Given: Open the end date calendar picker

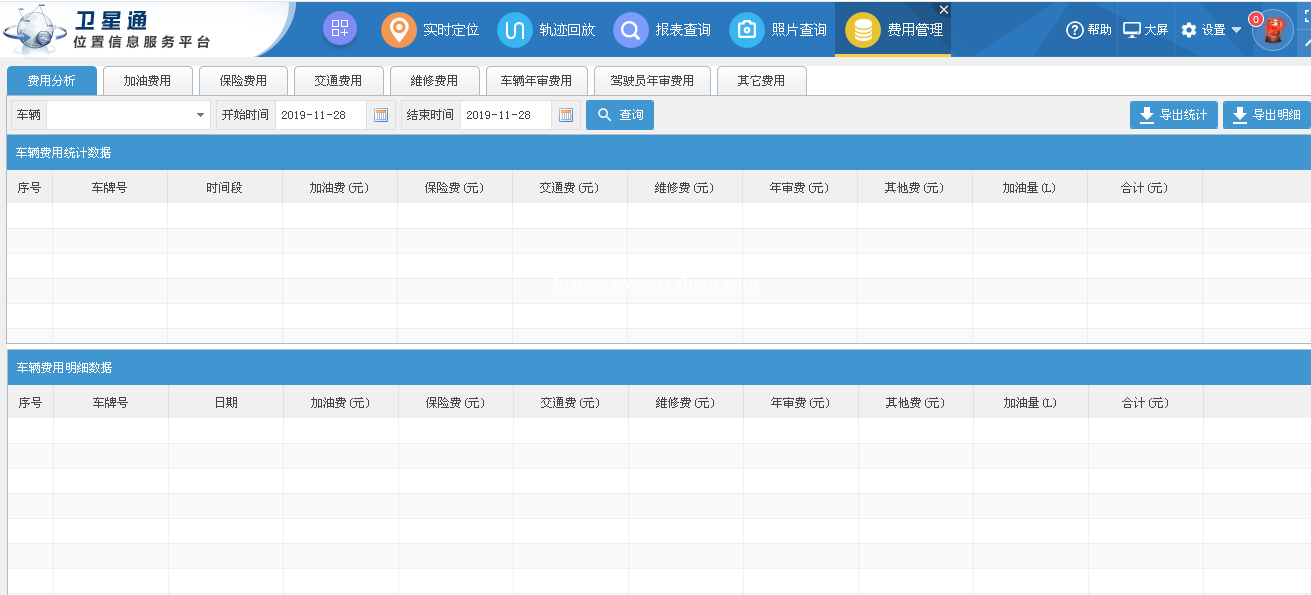Looking at the screenshot, I should point(566,115).
